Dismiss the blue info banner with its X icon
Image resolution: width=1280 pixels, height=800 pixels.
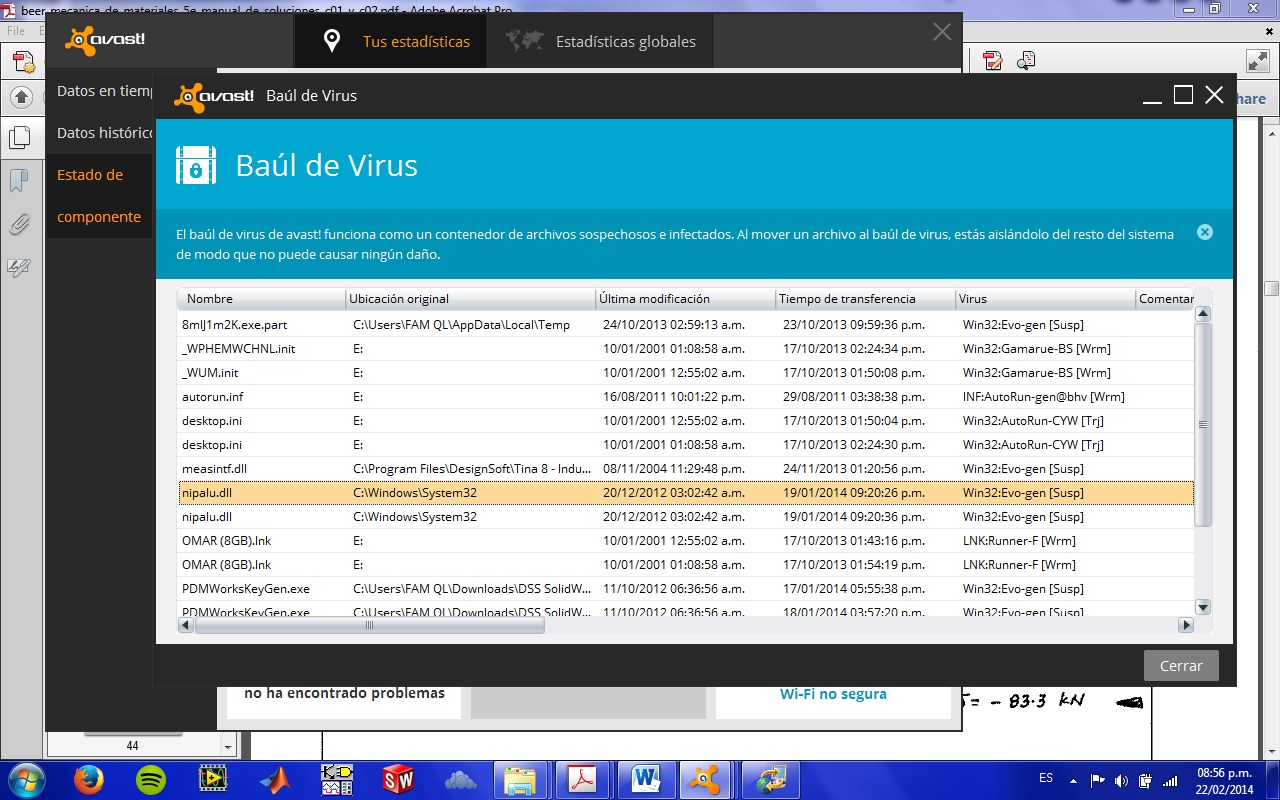(x=1205, y=232)
